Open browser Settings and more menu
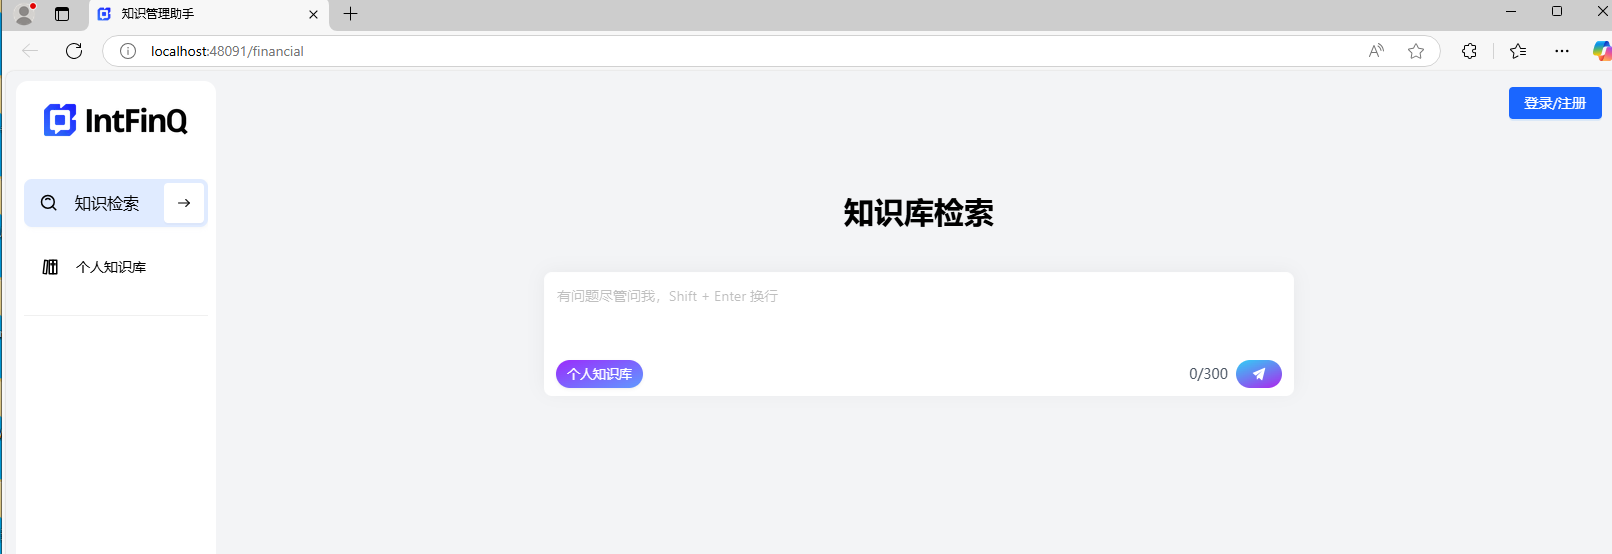This screenshot has width=1612, height=554. click(1562, 51)
